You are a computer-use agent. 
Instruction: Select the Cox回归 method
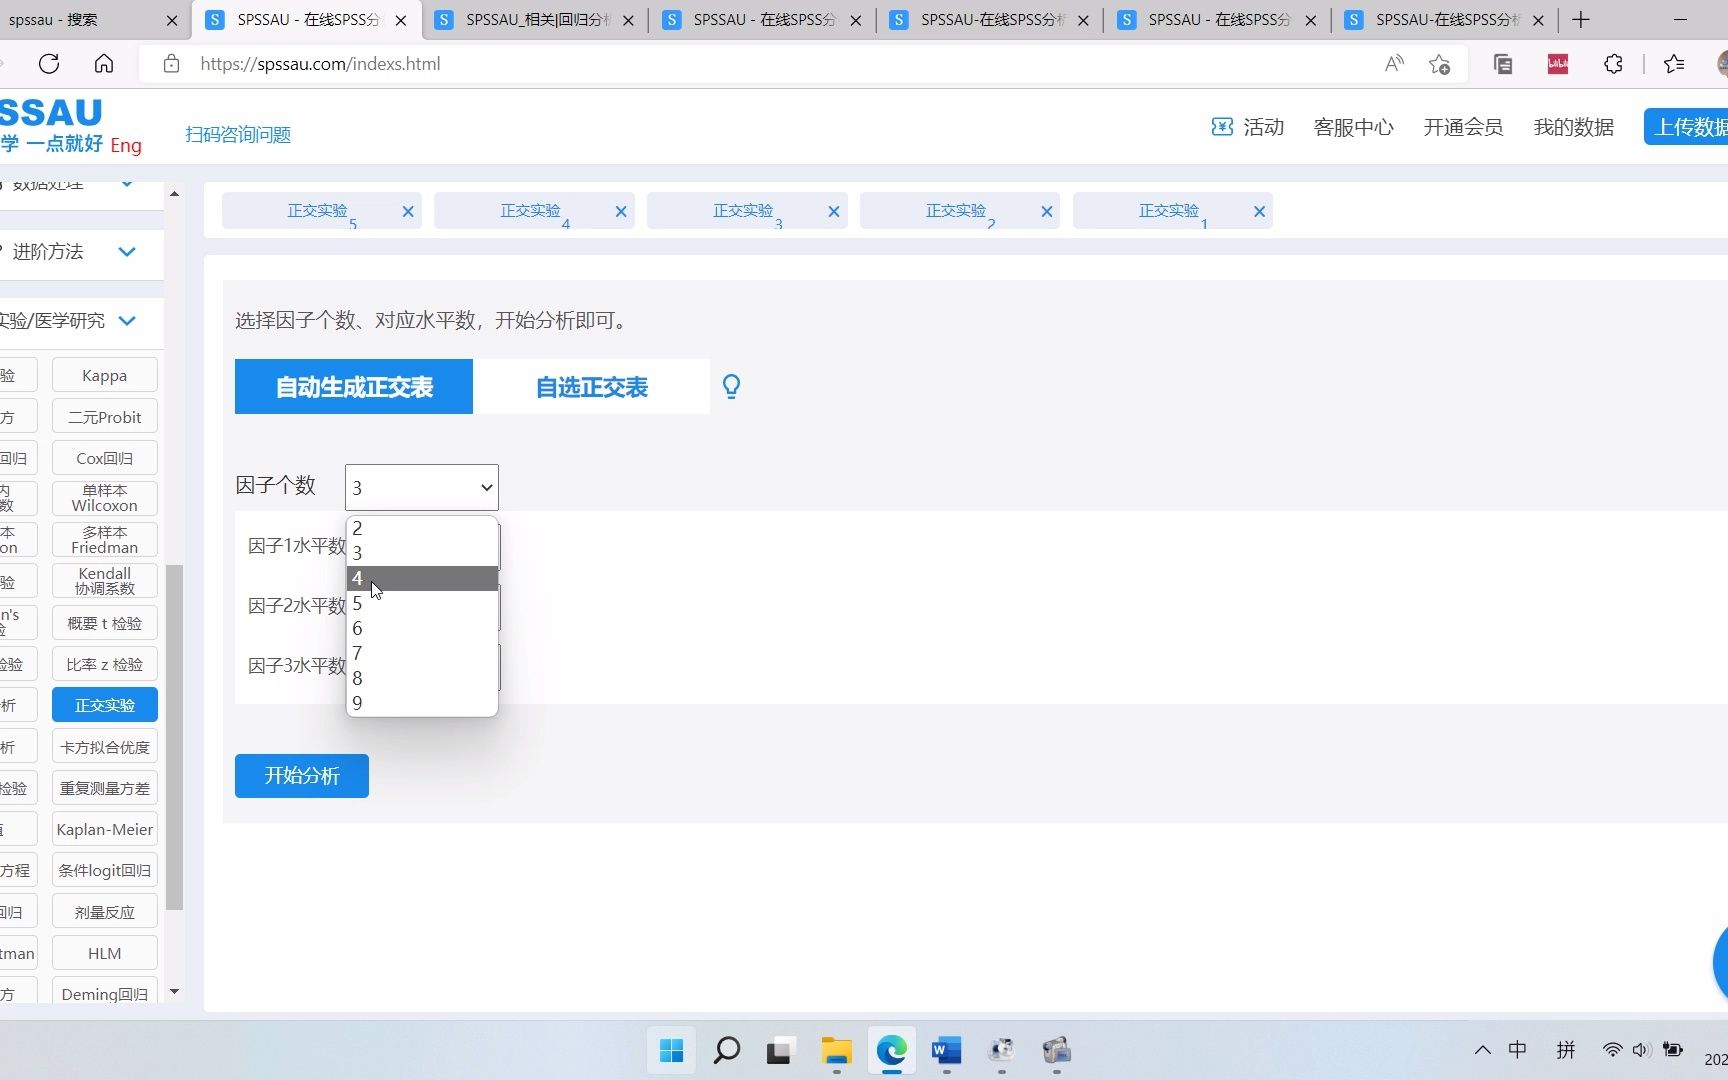pos(105,458)
